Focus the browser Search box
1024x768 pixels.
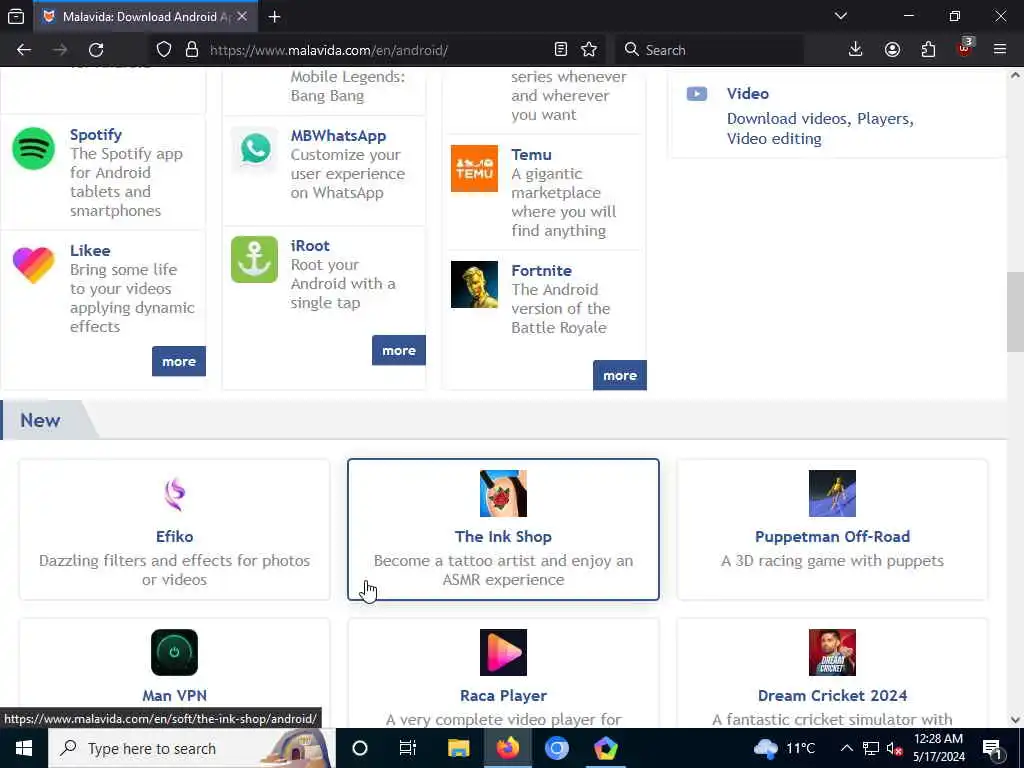709,50
